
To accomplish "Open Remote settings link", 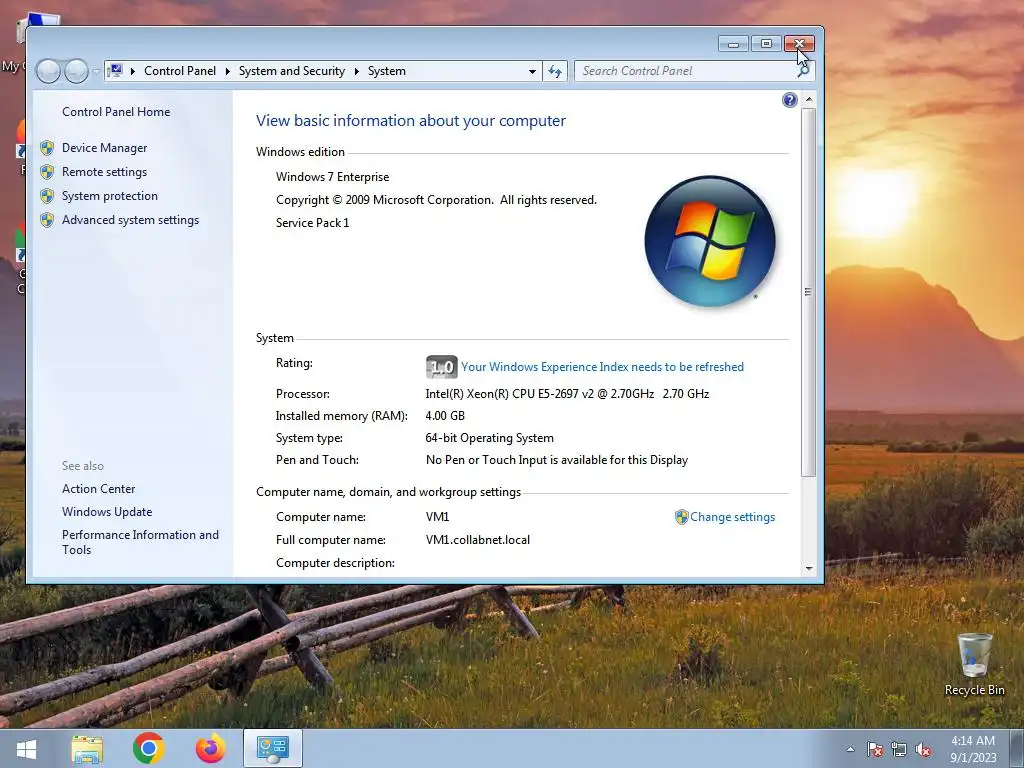I will pyautogui.click(x=104, y=172).
